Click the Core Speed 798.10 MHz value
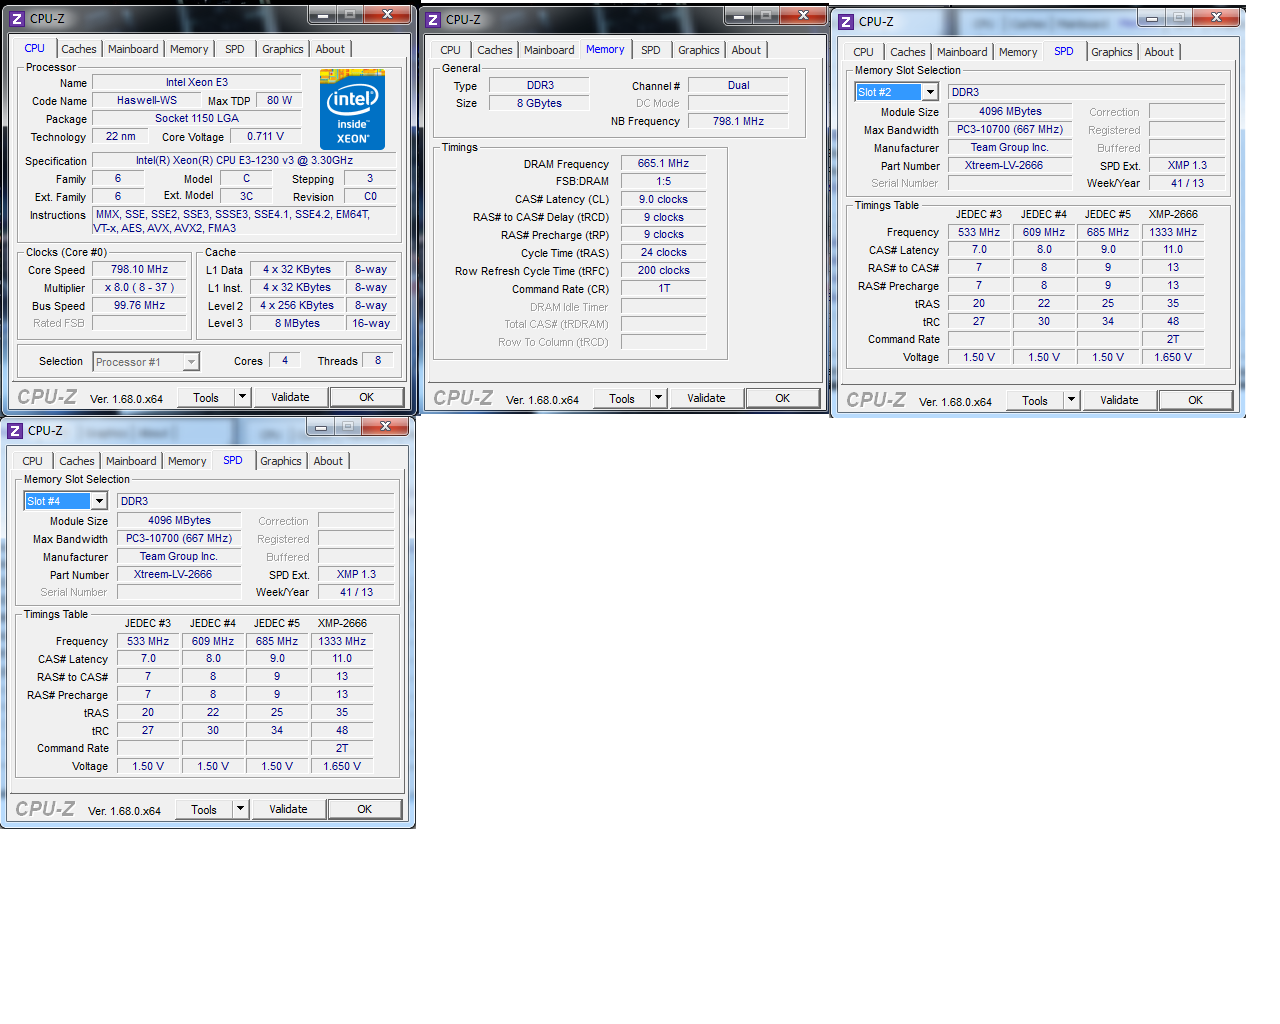This screenshot has height=1024, width=1280. 139,270
